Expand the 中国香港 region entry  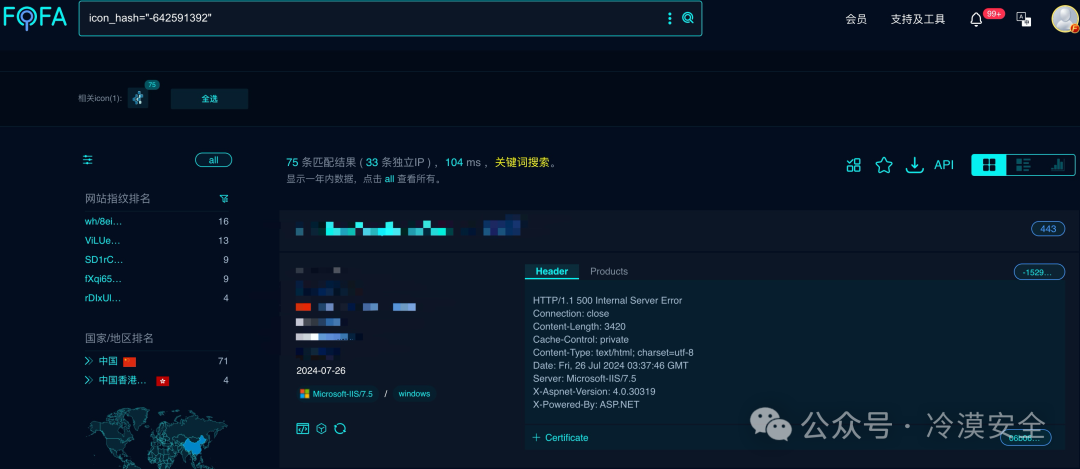[89, 380]
